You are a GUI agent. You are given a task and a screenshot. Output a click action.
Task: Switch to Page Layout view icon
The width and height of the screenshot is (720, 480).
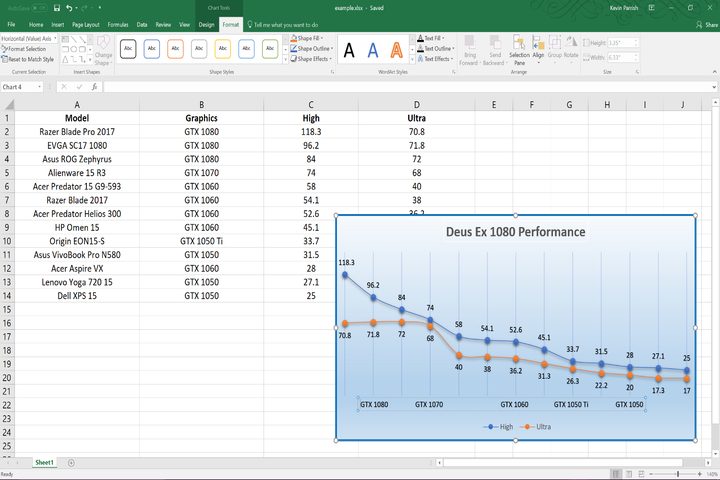(x=629, y=474)
